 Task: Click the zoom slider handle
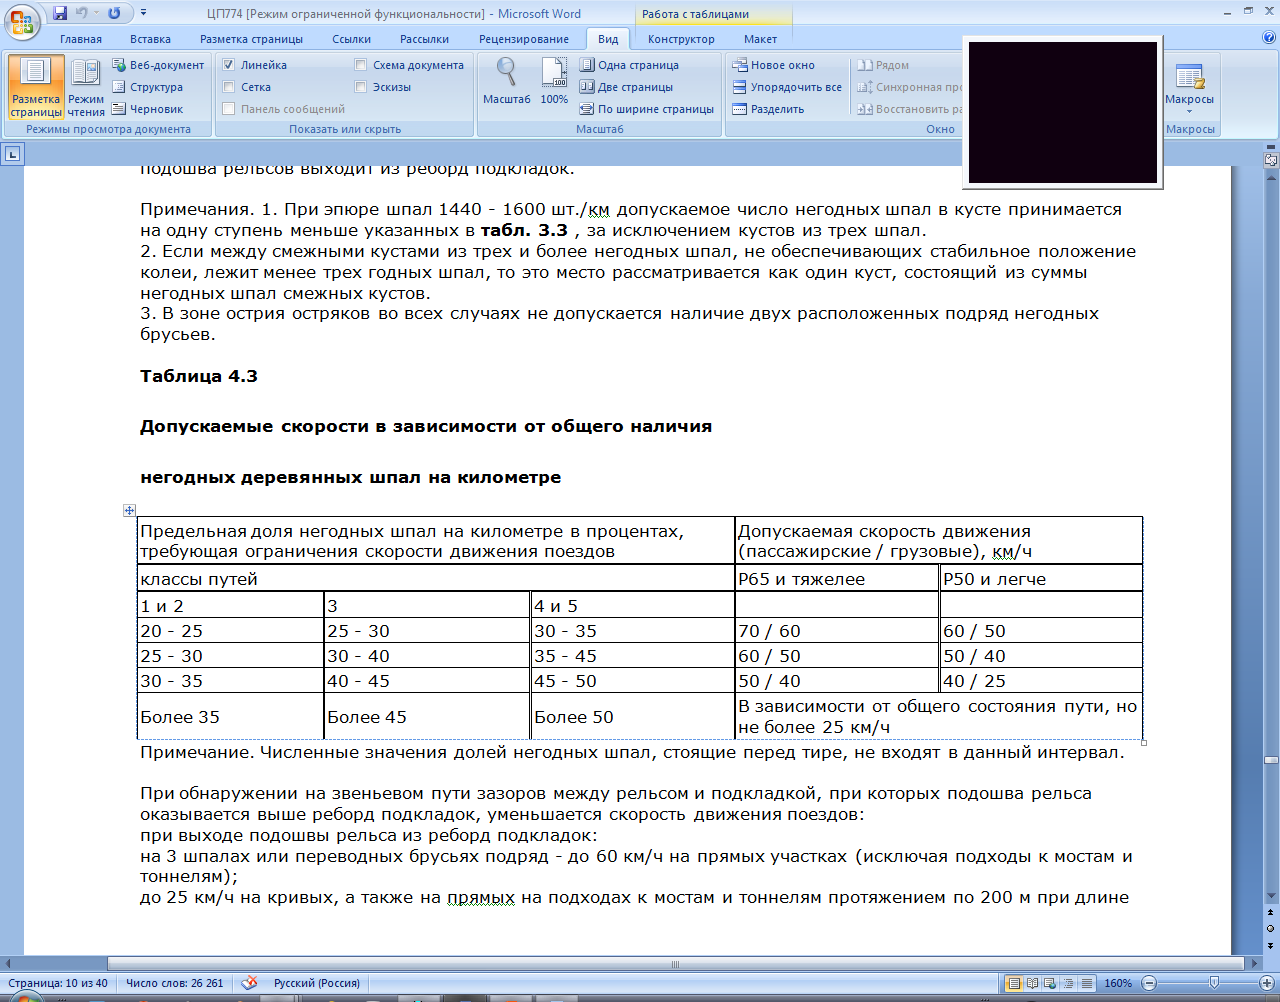click(1214, 984)
